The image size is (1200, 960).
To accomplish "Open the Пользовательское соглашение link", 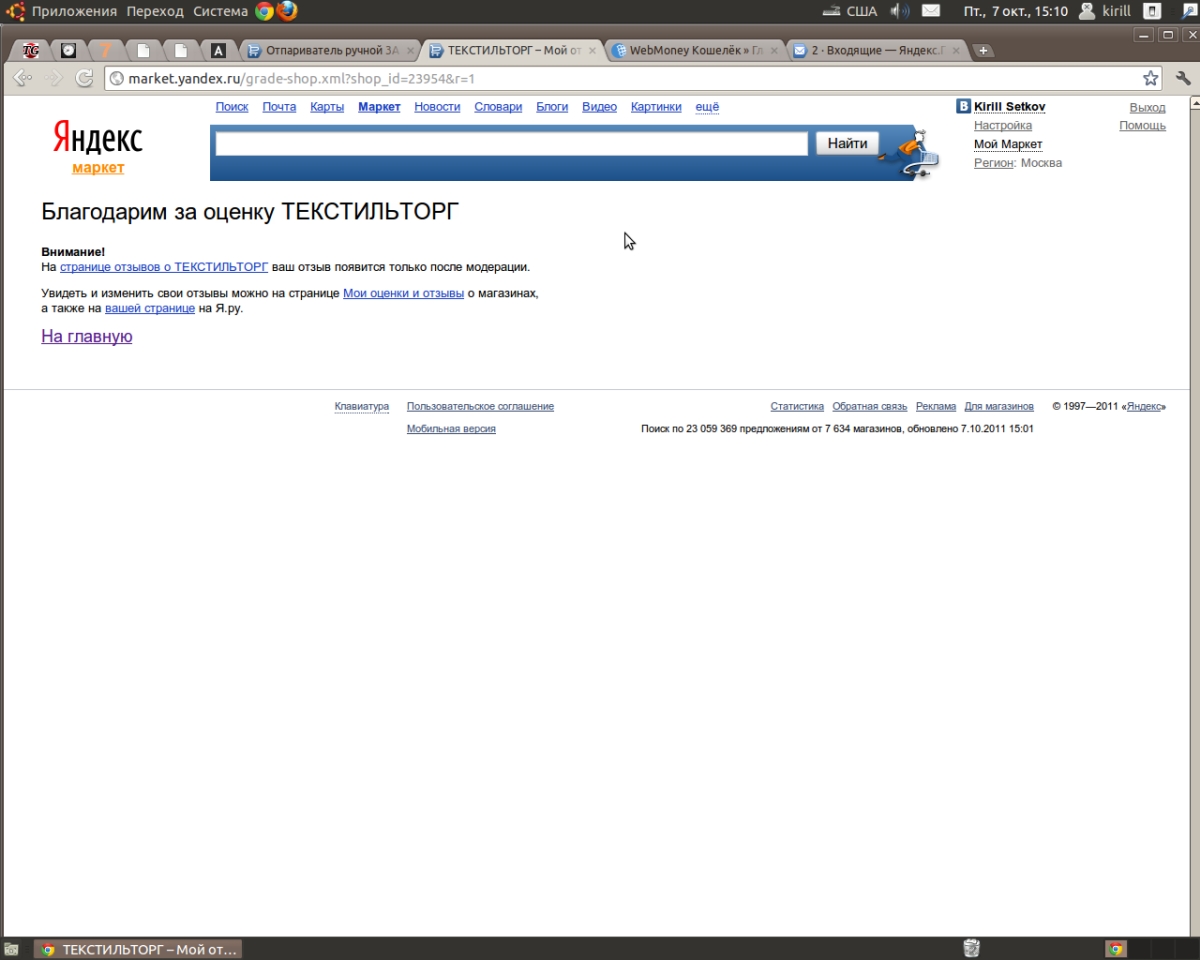I will 480,406.
